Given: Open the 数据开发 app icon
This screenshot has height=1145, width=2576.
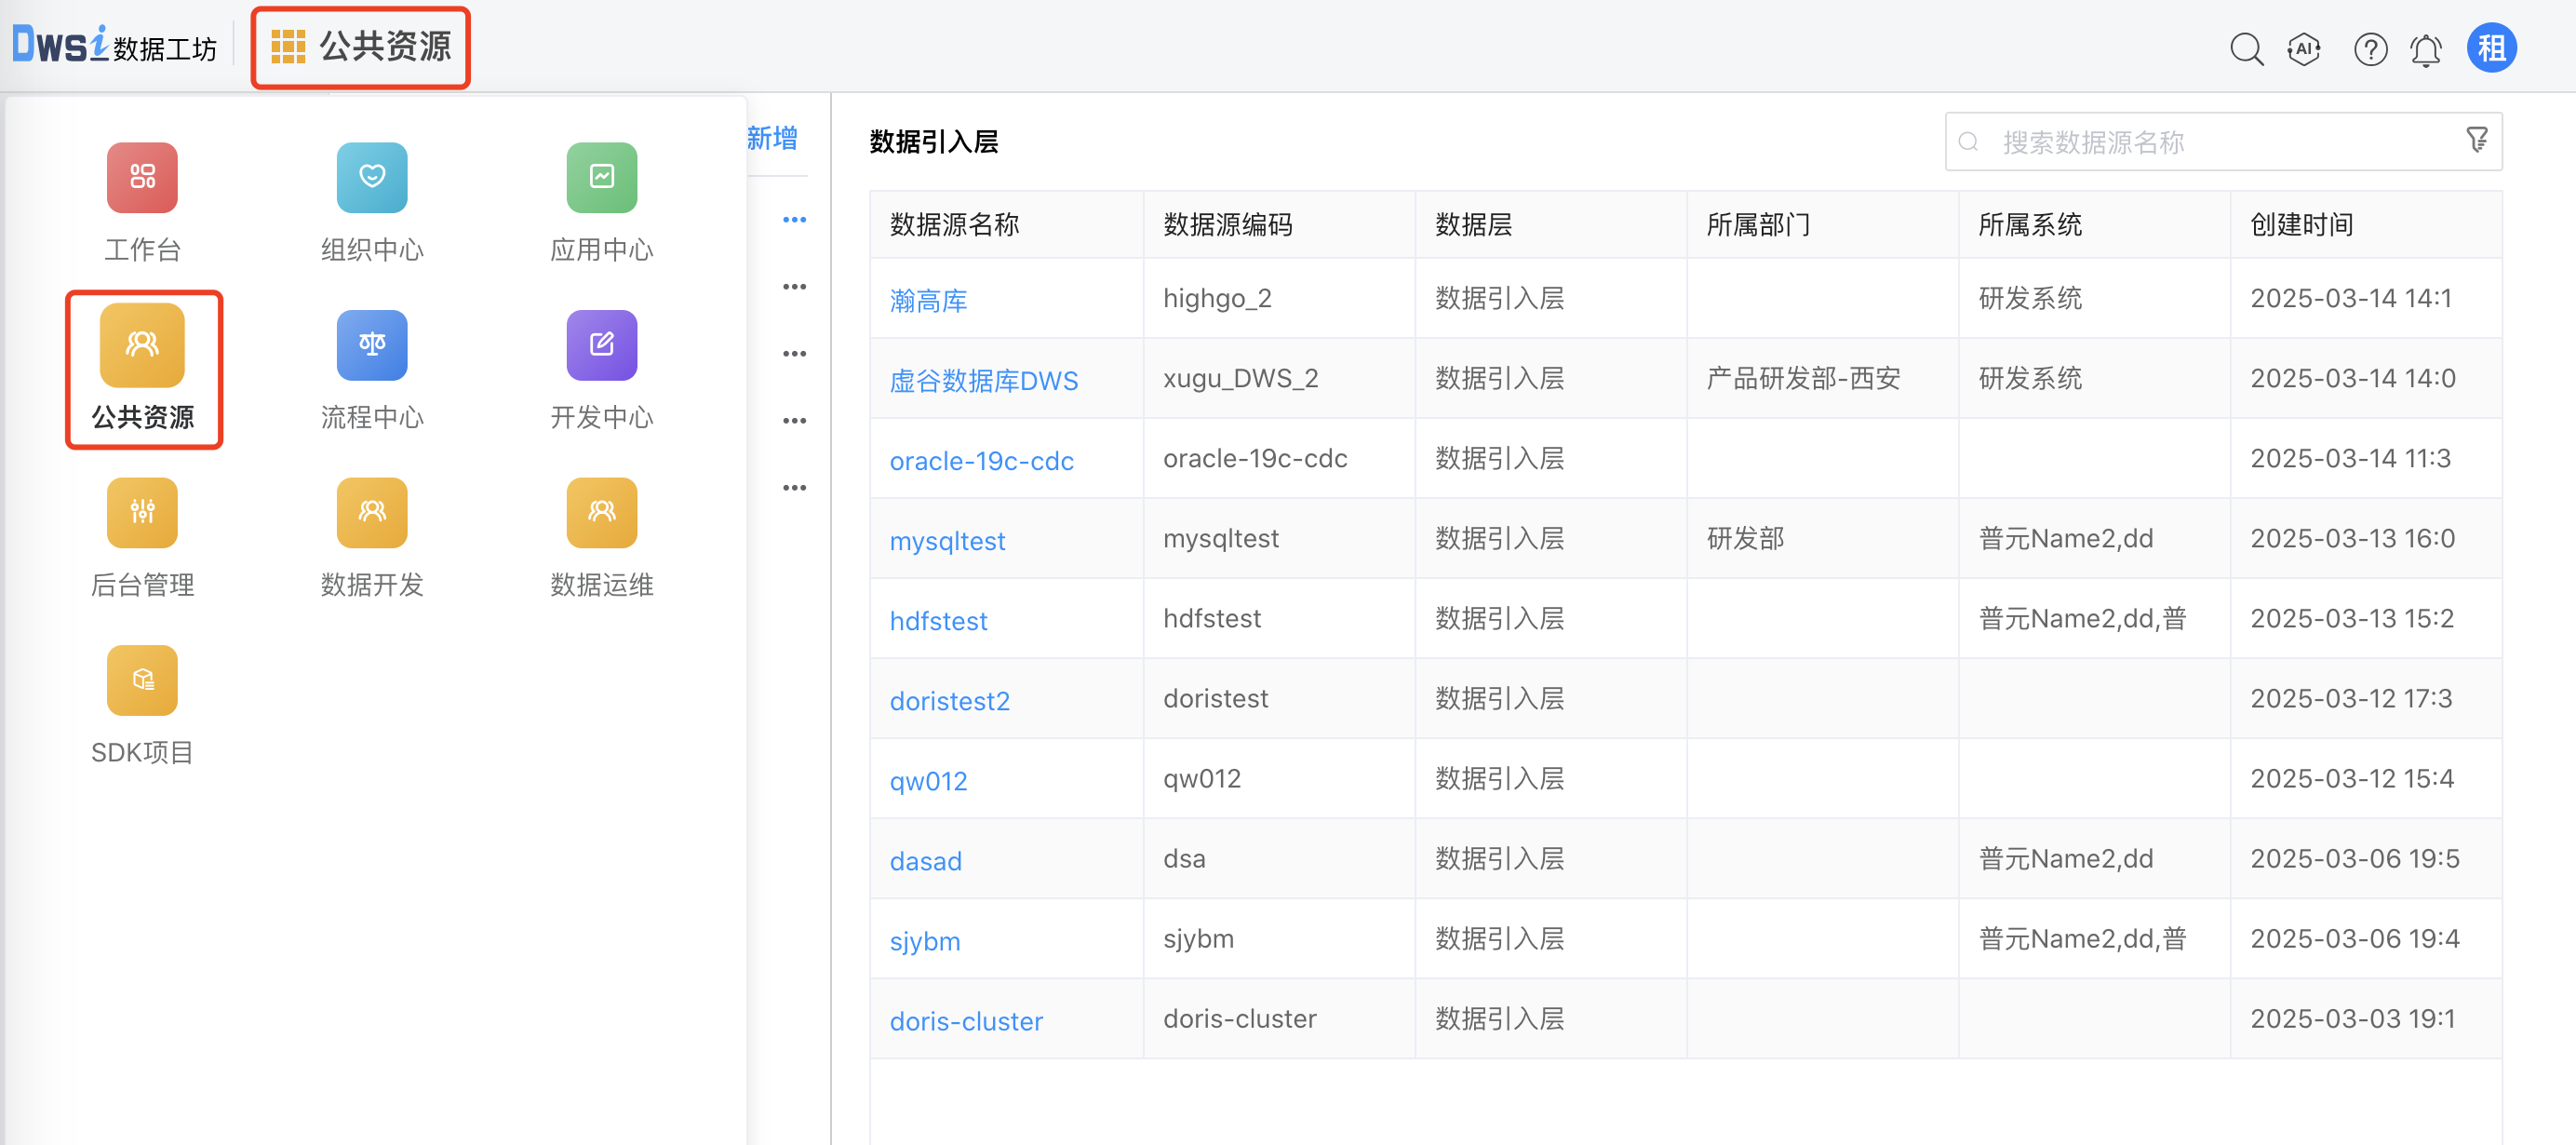Looking at the screenshot, I should coord(371,513).
